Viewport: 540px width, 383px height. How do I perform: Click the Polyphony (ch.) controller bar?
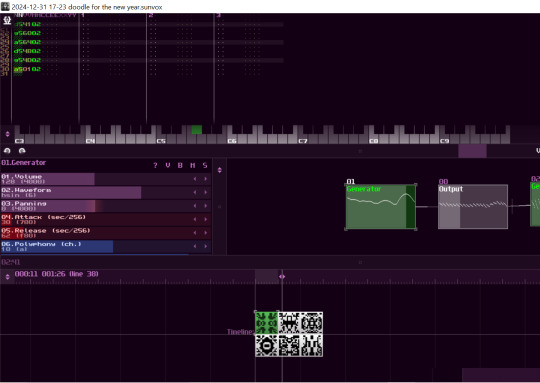point(106,246)
